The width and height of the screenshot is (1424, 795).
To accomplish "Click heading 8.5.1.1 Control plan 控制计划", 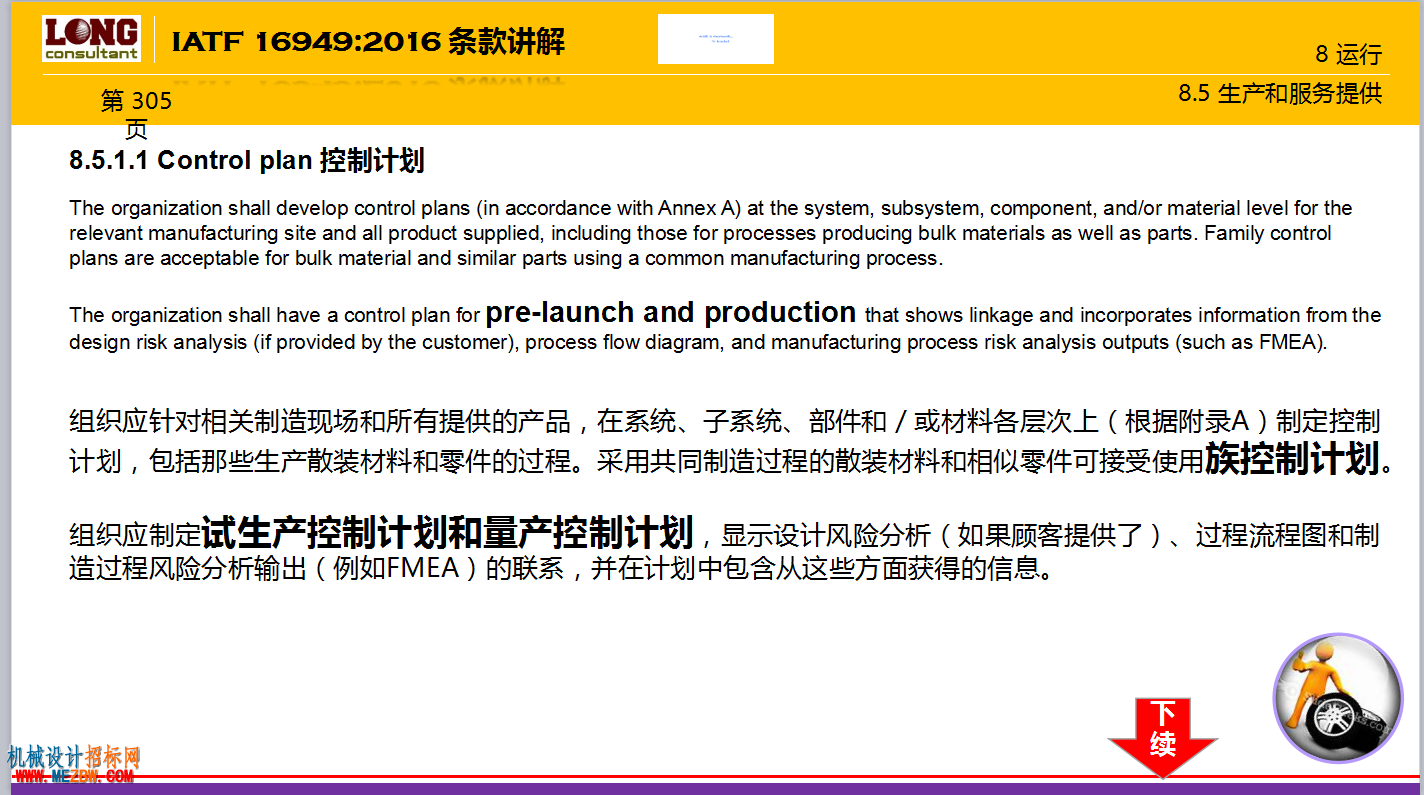I will [x=247, y=160].
